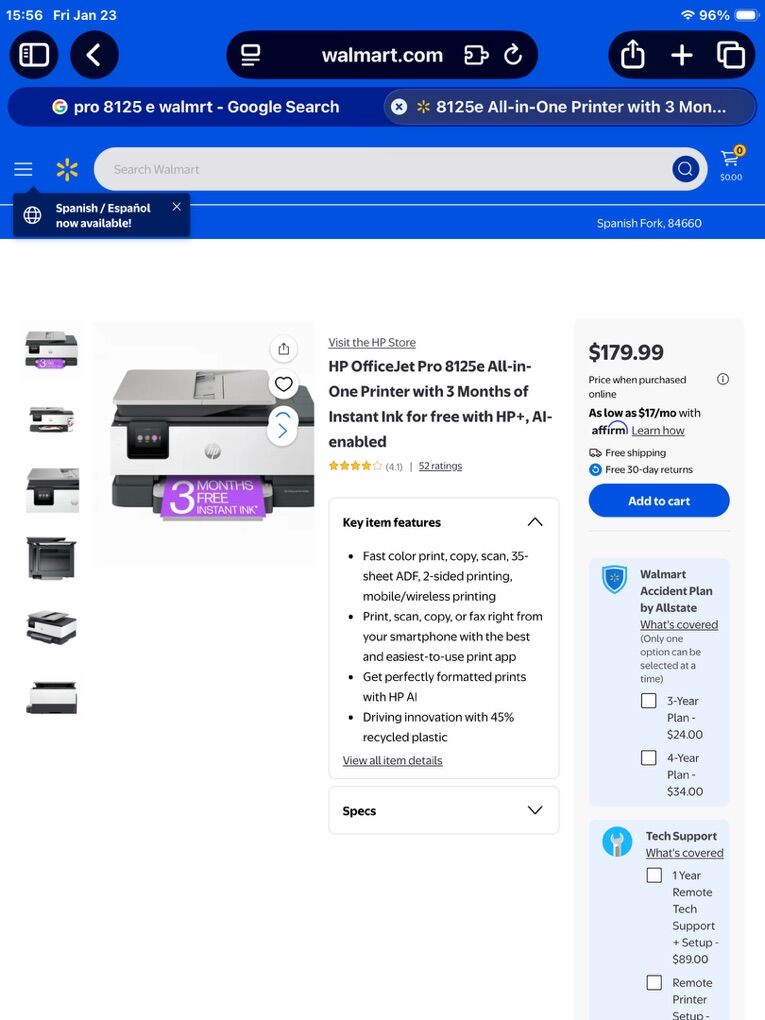Screen dimensions: 765x1020
Task: Tap the browser back arrow
Action: 94,55
